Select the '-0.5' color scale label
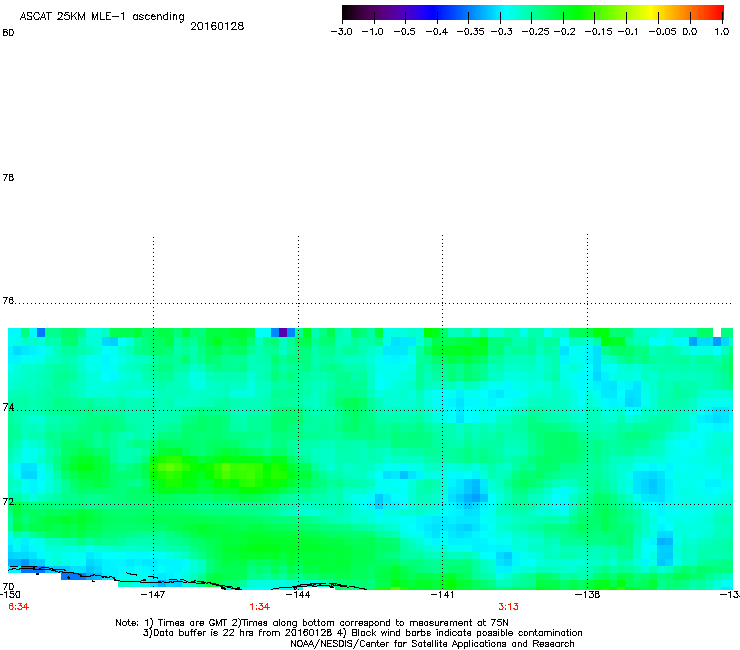The width and height of the screenshot is (740, 650). (404, 32)
